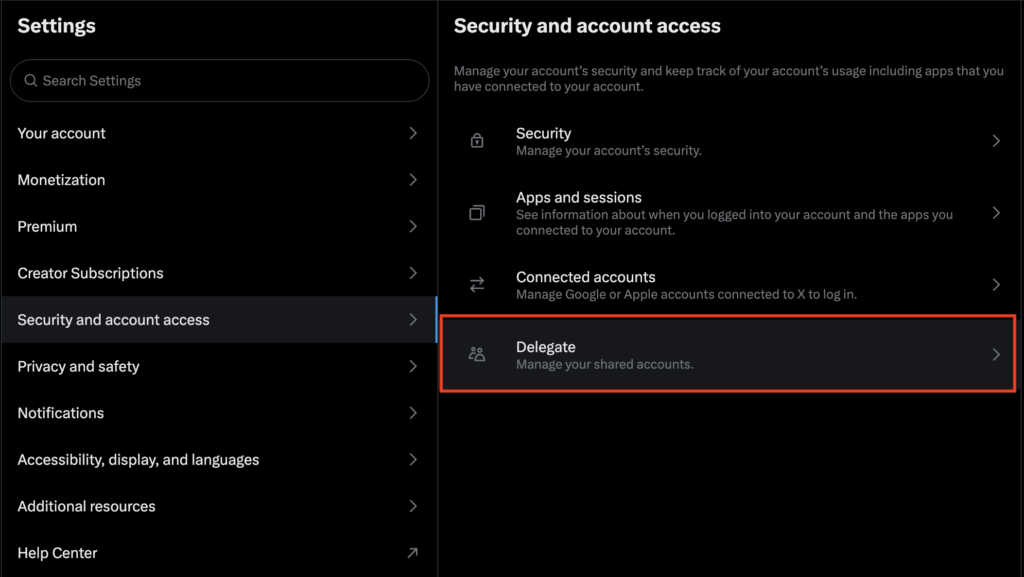Open the Connected accounts chevron
This screenshot has width=1024, height=577.
pyautogui.click(x=996, y=285)
